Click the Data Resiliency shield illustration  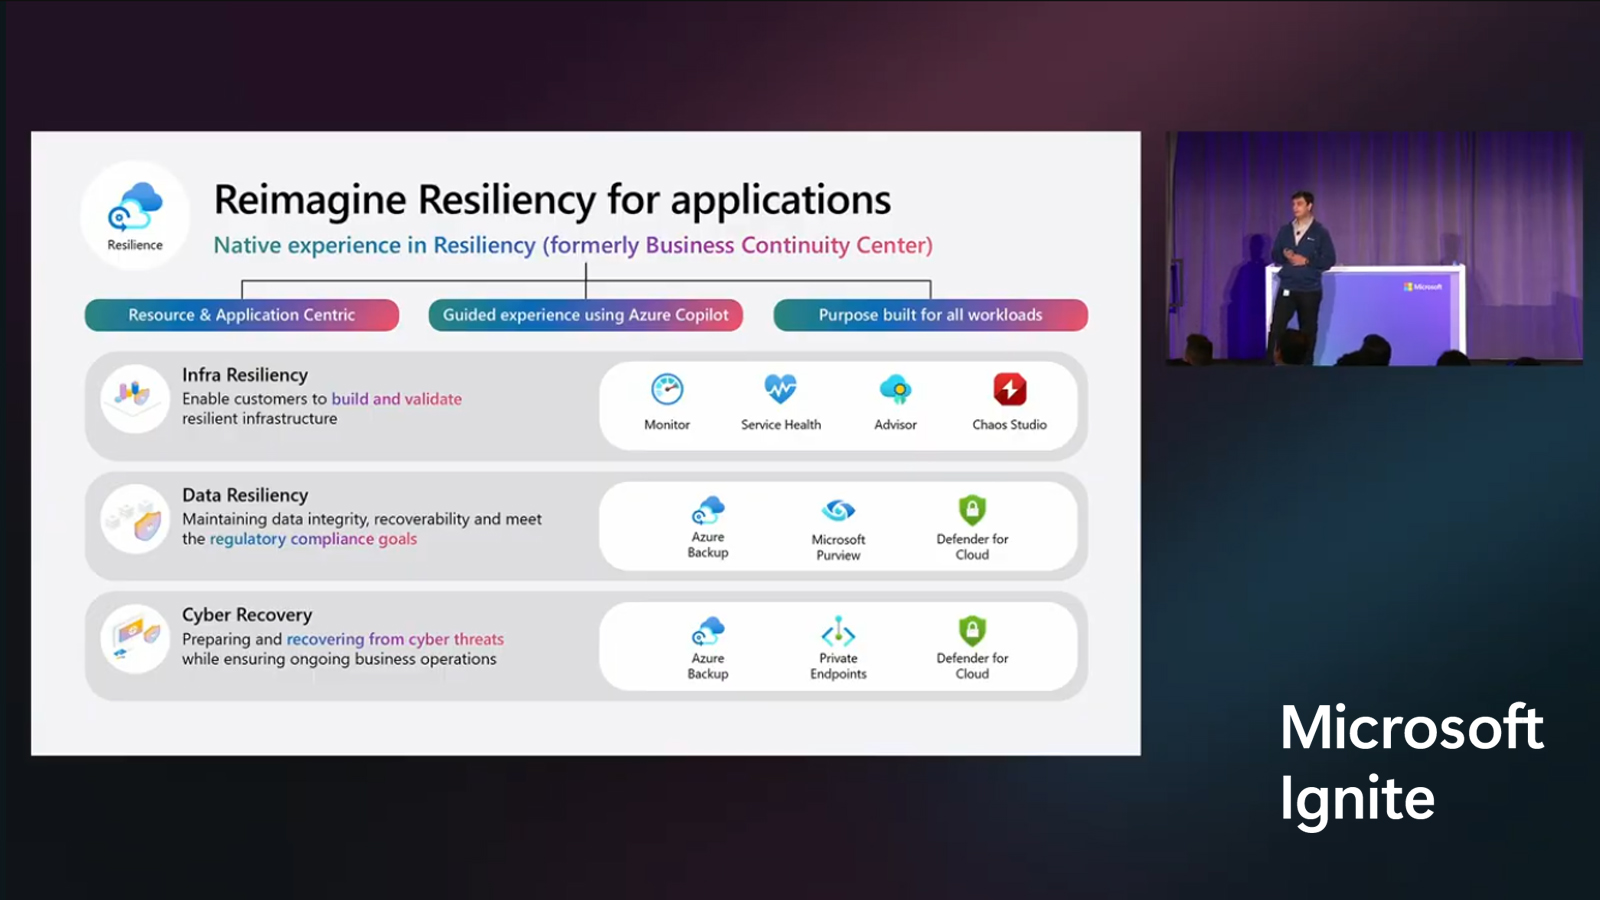(x=135, y=519)
